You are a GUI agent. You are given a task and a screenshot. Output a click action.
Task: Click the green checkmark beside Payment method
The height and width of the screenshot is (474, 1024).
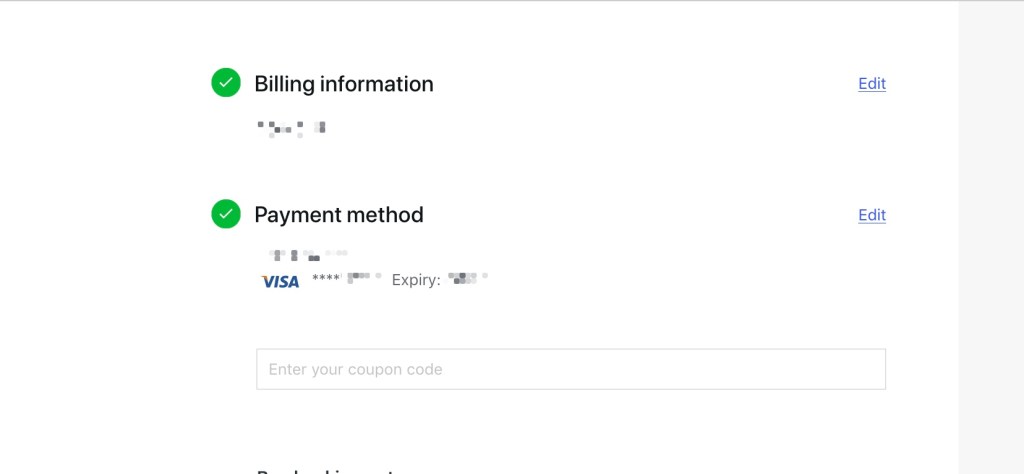(x=226, y=214)
